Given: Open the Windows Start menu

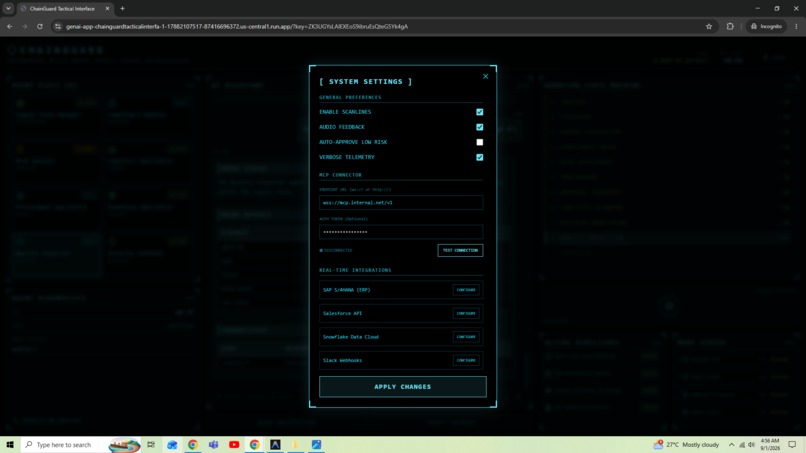Looking at the screenshot, I should [x=10, y=444].
